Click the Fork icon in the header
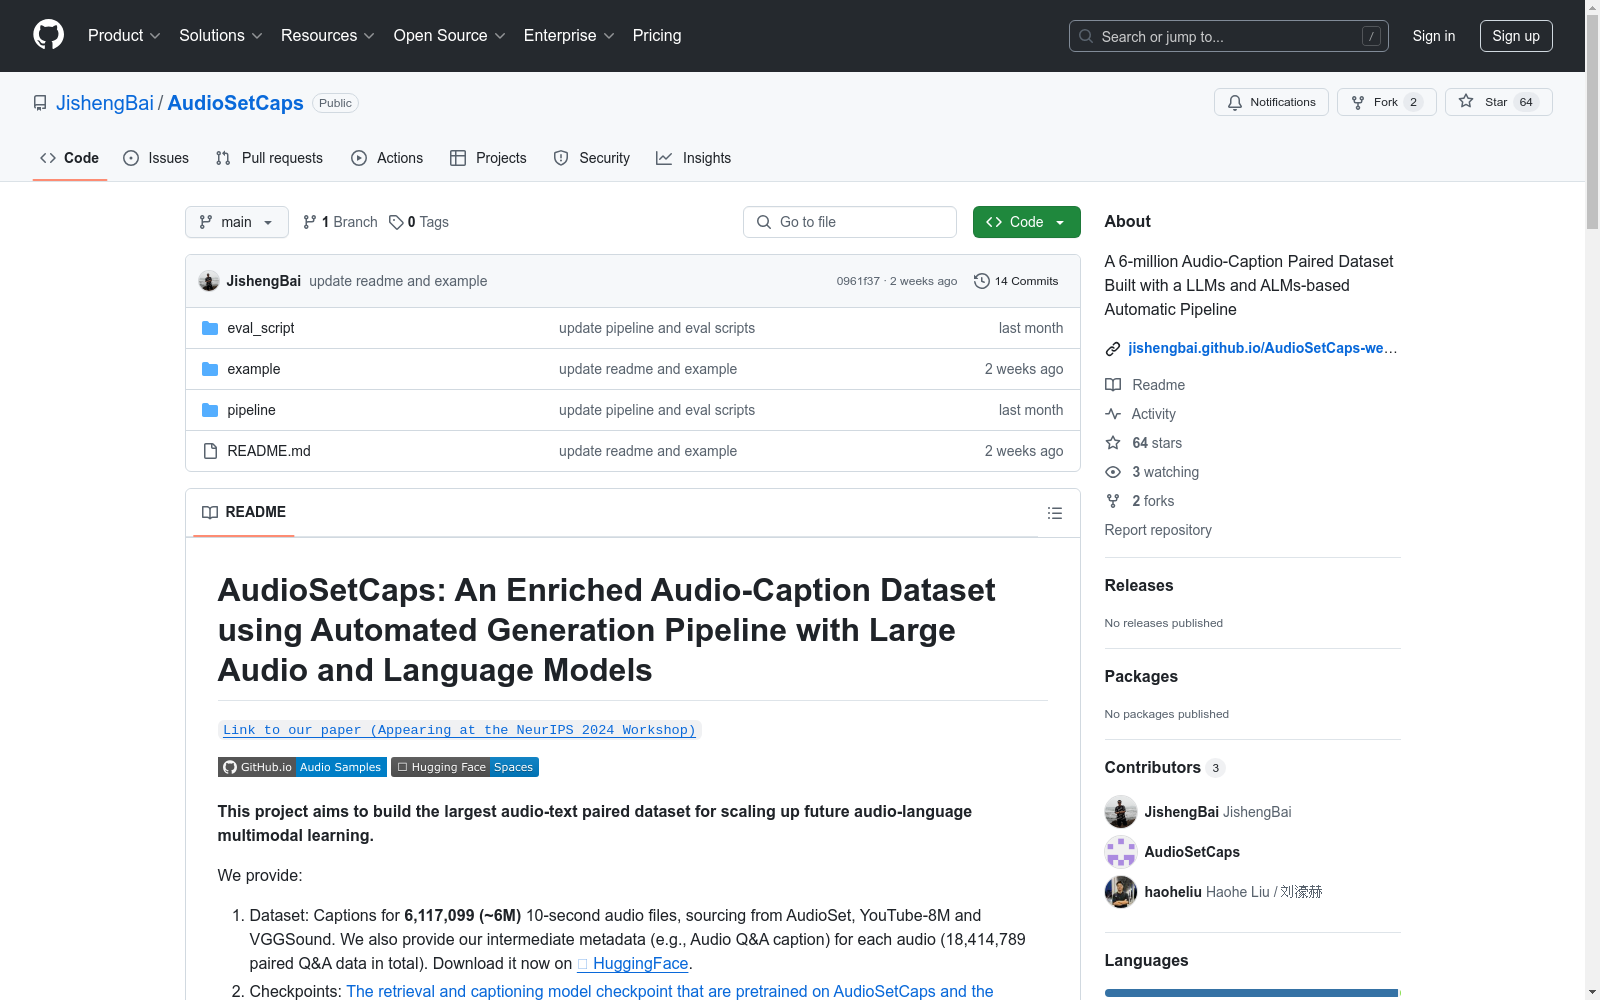This screenshot has height=1000, width=1600. click(x=1358, y=102)
